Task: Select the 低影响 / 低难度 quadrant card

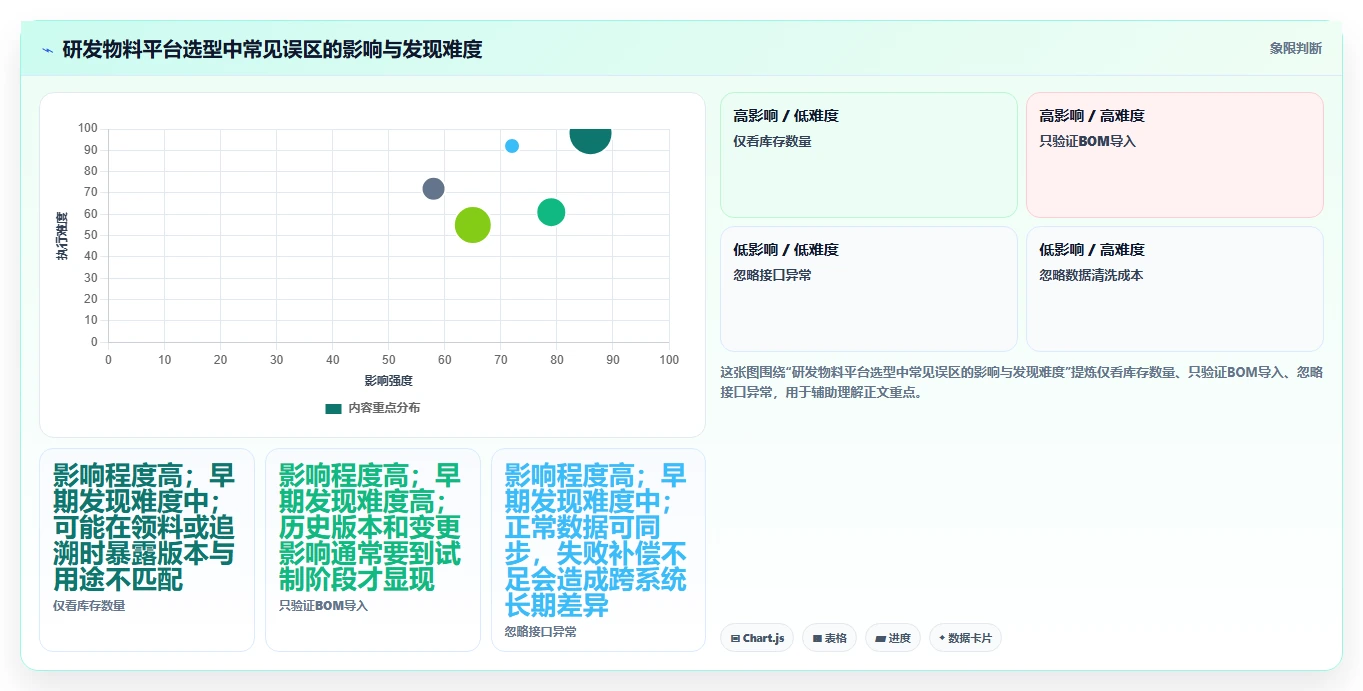Action: click(868, 289)
